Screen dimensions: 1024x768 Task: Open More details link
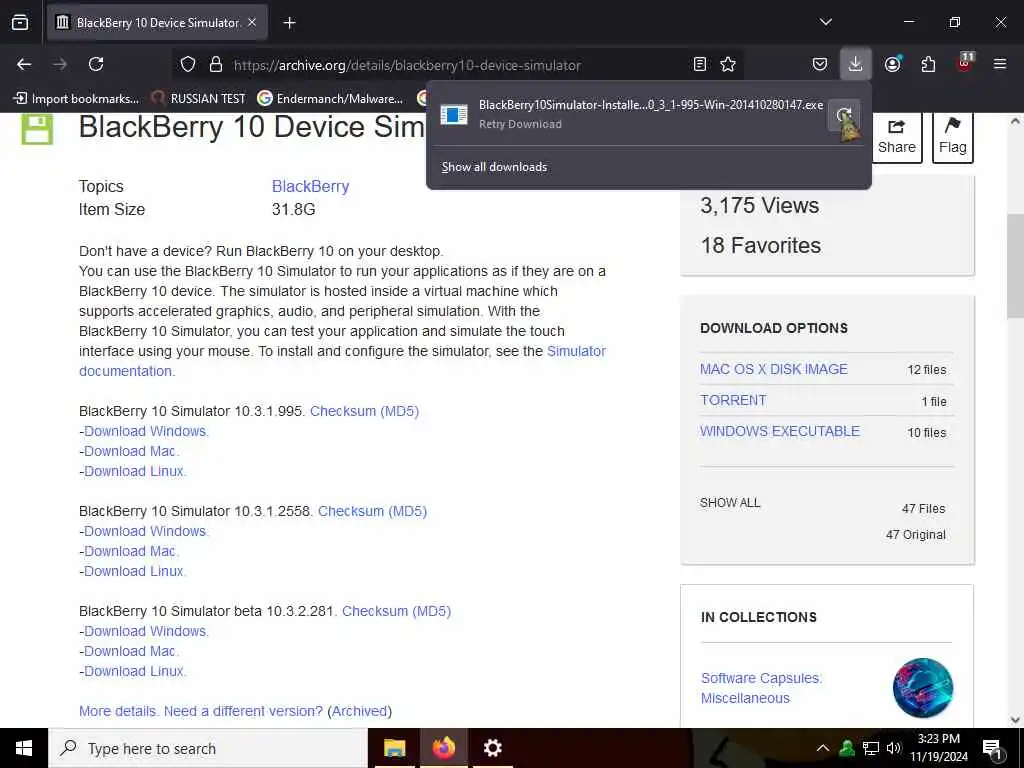point(119,711)
